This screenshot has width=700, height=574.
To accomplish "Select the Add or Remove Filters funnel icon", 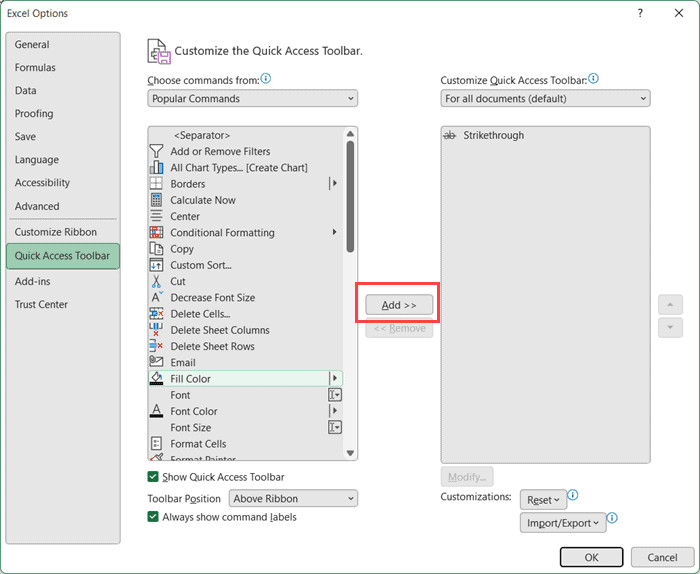I will (x=156, y=151).
